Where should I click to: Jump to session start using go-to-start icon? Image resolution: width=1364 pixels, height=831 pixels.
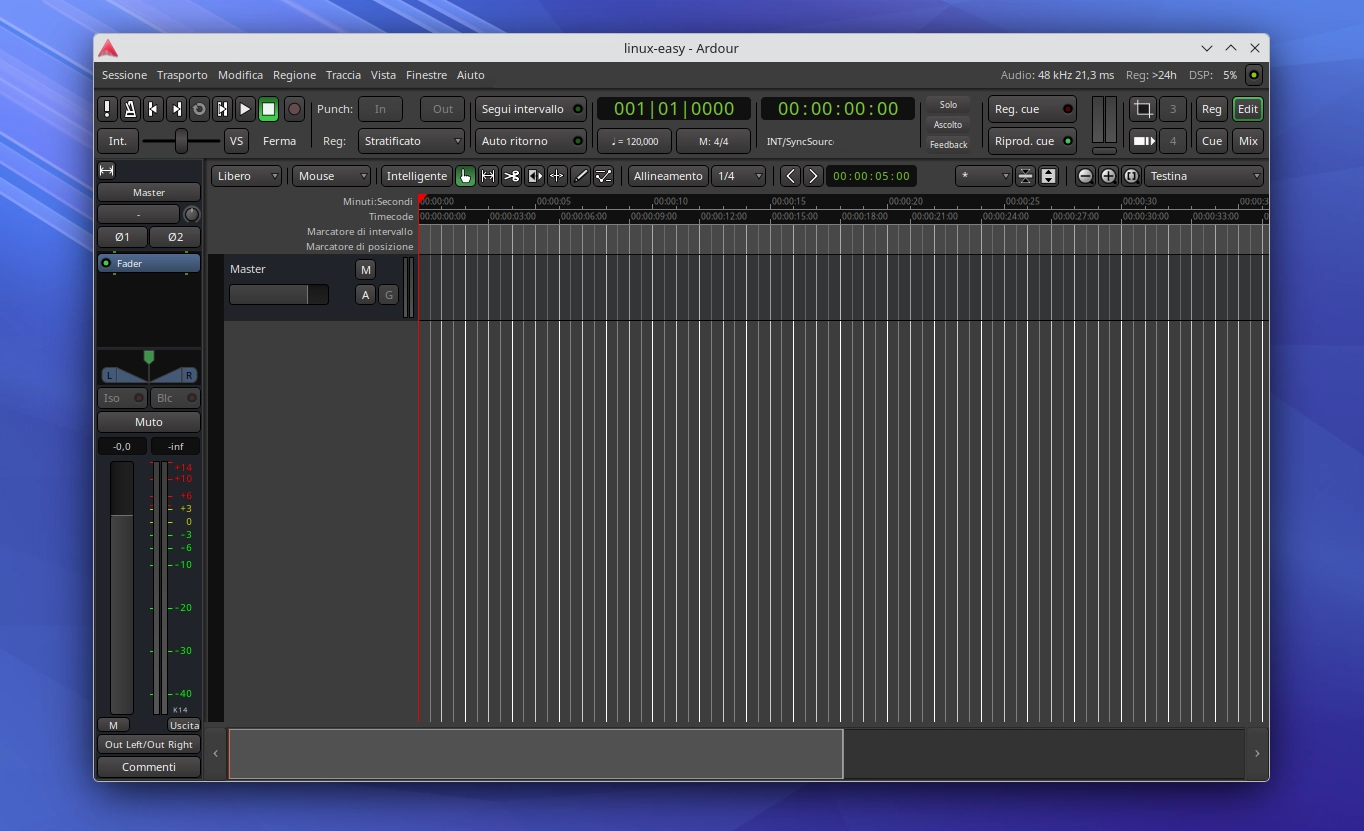point(153,109)
